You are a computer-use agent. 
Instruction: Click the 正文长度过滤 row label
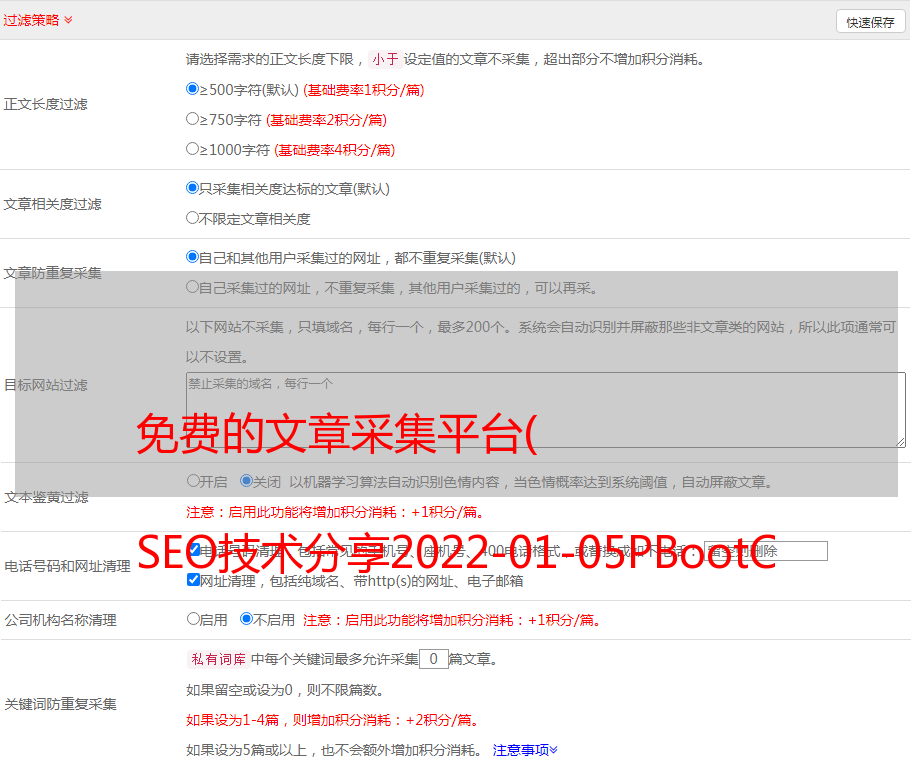point(46,105)
